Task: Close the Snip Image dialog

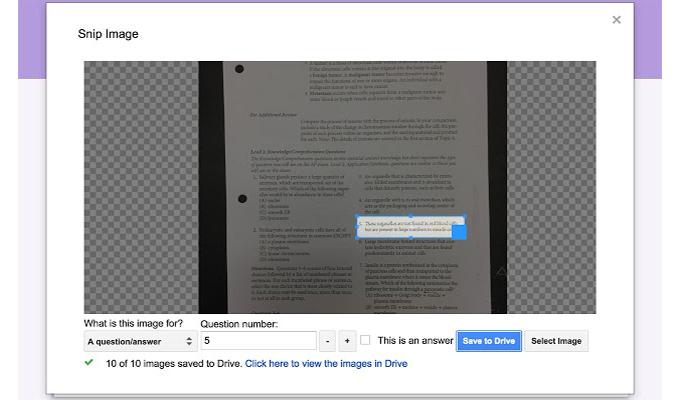Action: [616, 20]
